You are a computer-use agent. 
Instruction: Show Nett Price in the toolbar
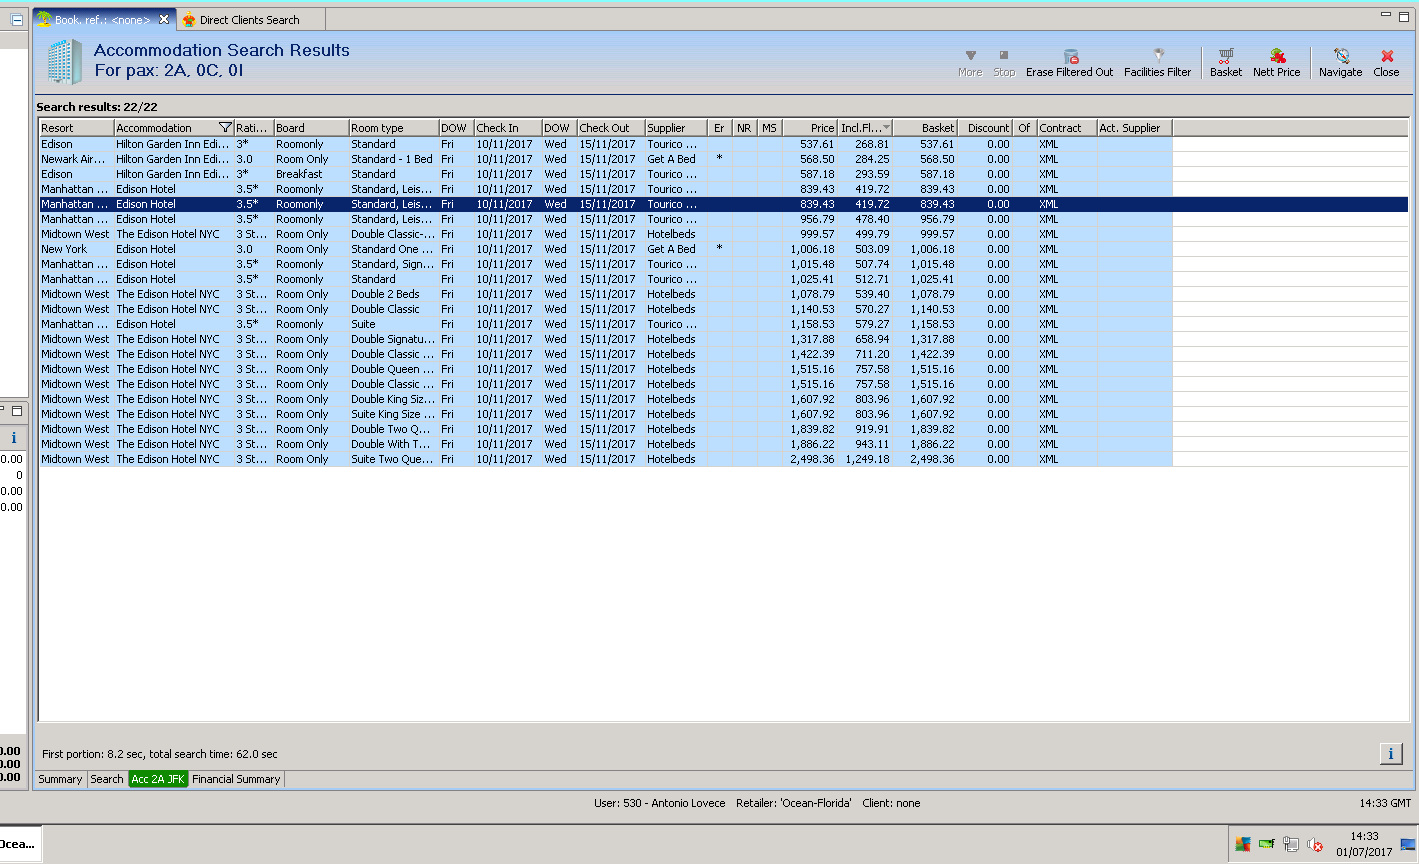1277,63
